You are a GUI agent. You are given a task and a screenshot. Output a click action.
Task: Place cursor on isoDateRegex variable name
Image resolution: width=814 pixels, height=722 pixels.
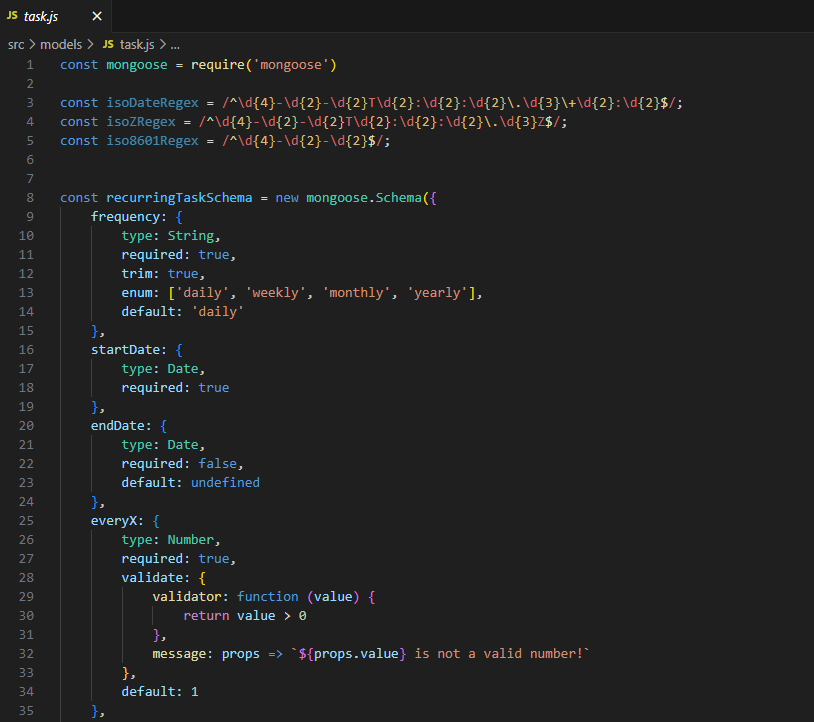coord(148,103)
